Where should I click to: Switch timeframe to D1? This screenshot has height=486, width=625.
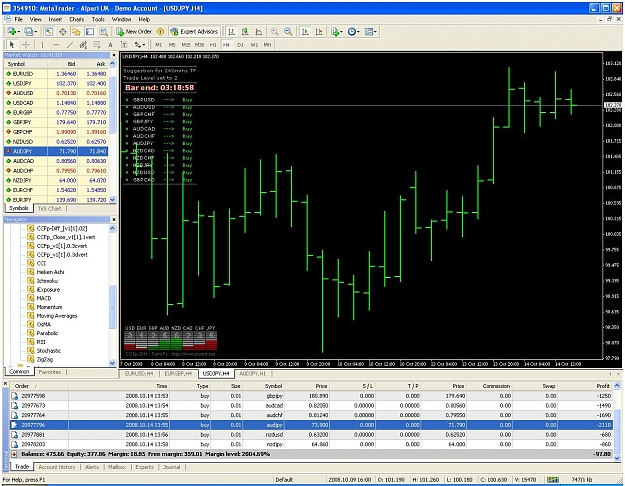tap(240, 45)
